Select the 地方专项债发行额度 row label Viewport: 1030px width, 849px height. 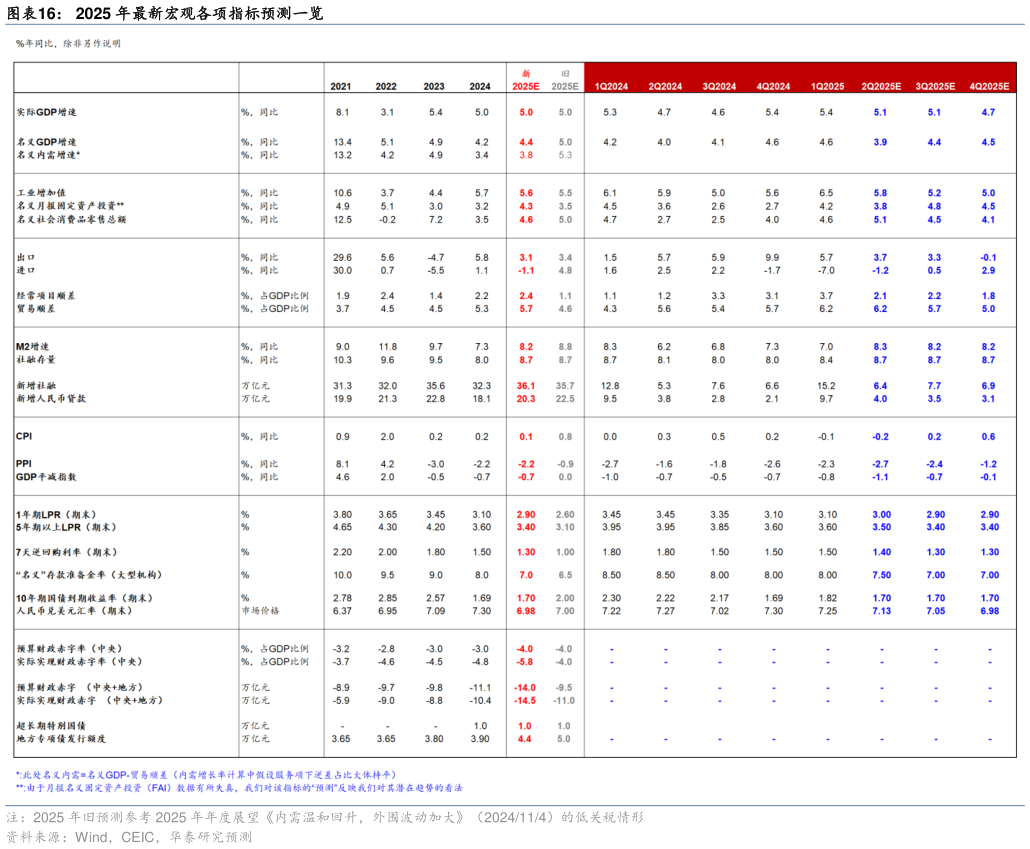coord(61,739)
